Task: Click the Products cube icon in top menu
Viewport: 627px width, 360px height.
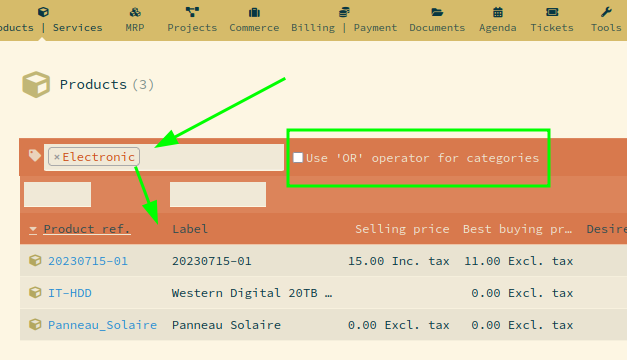Action: coord(43,12)
